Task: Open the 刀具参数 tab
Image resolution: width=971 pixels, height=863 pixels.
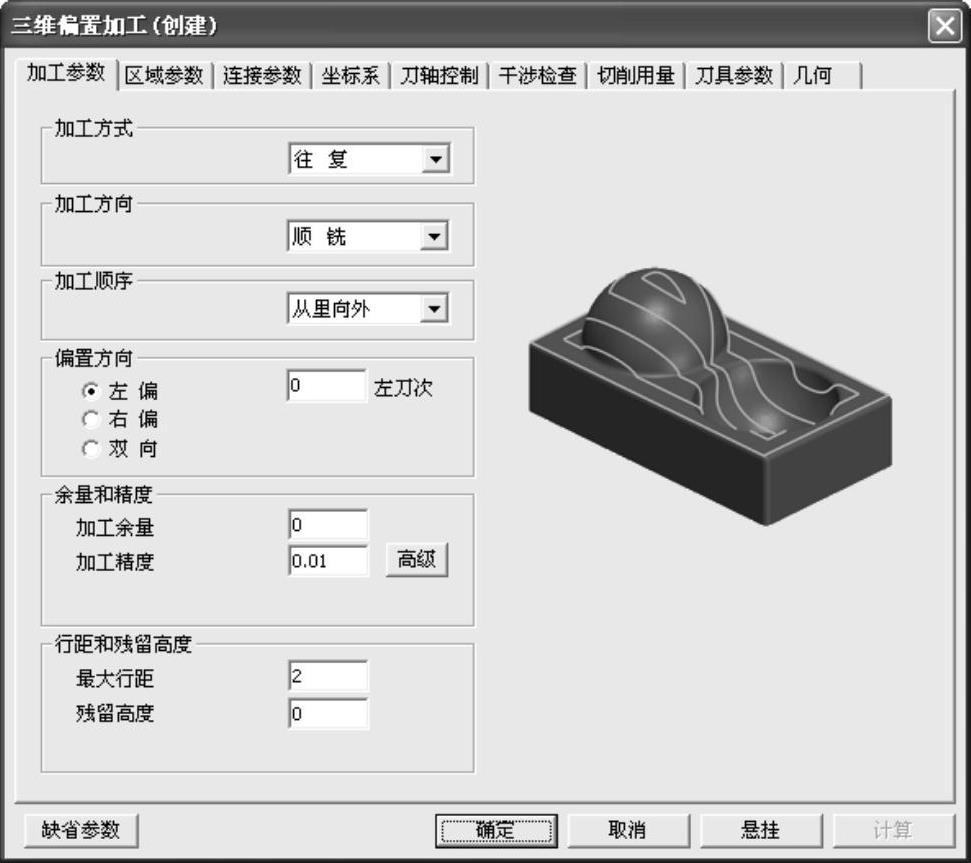Action: click(x=734, y=76)
